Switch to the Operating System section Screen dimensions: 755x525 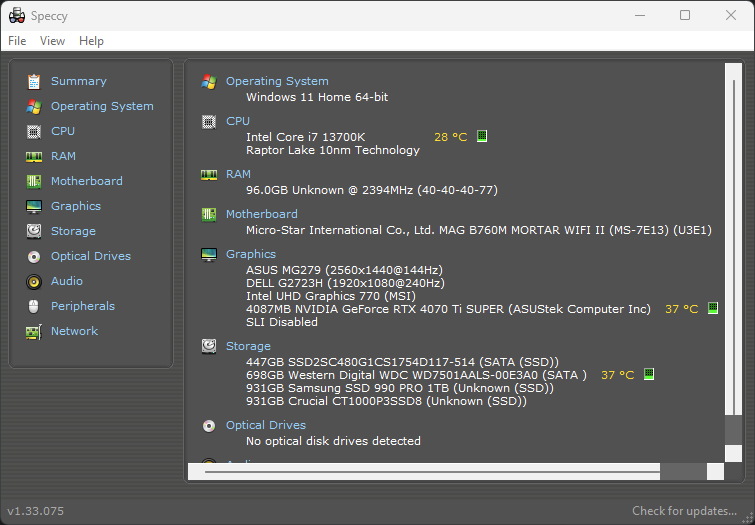click(x=102, y=106)
